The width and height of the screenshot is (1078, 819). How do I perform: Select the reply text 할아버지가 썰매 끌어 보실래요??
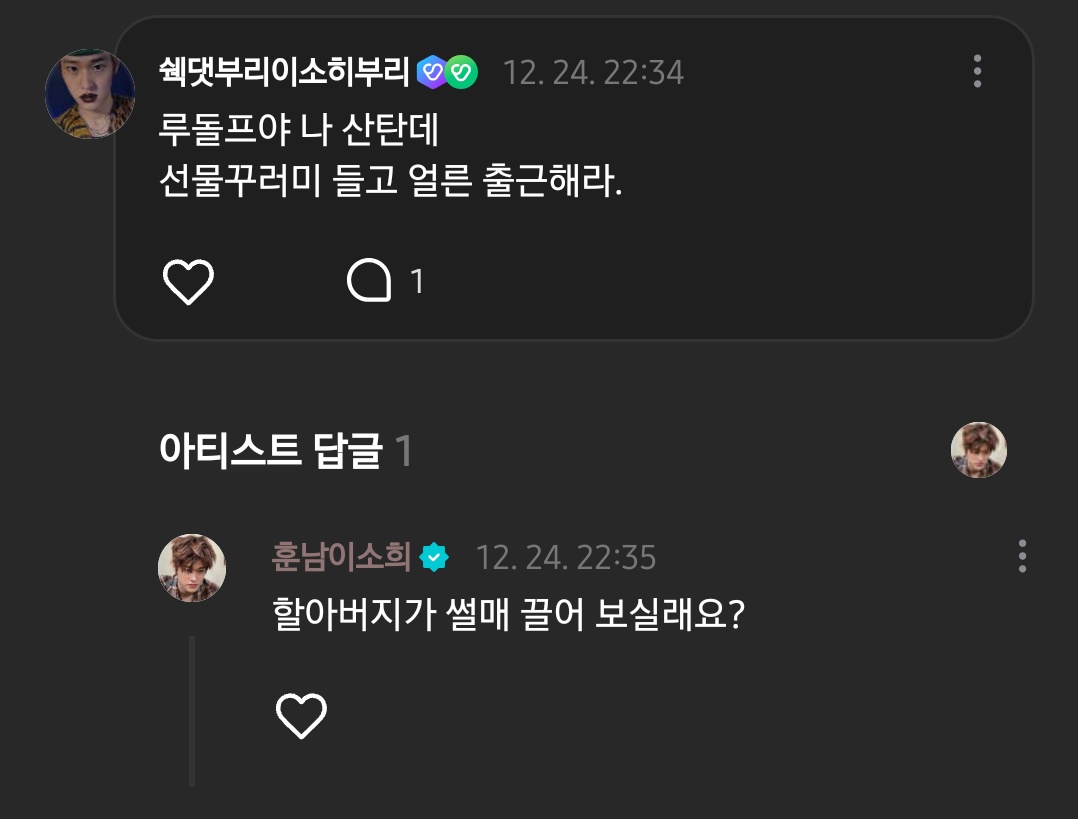[509, 614]
